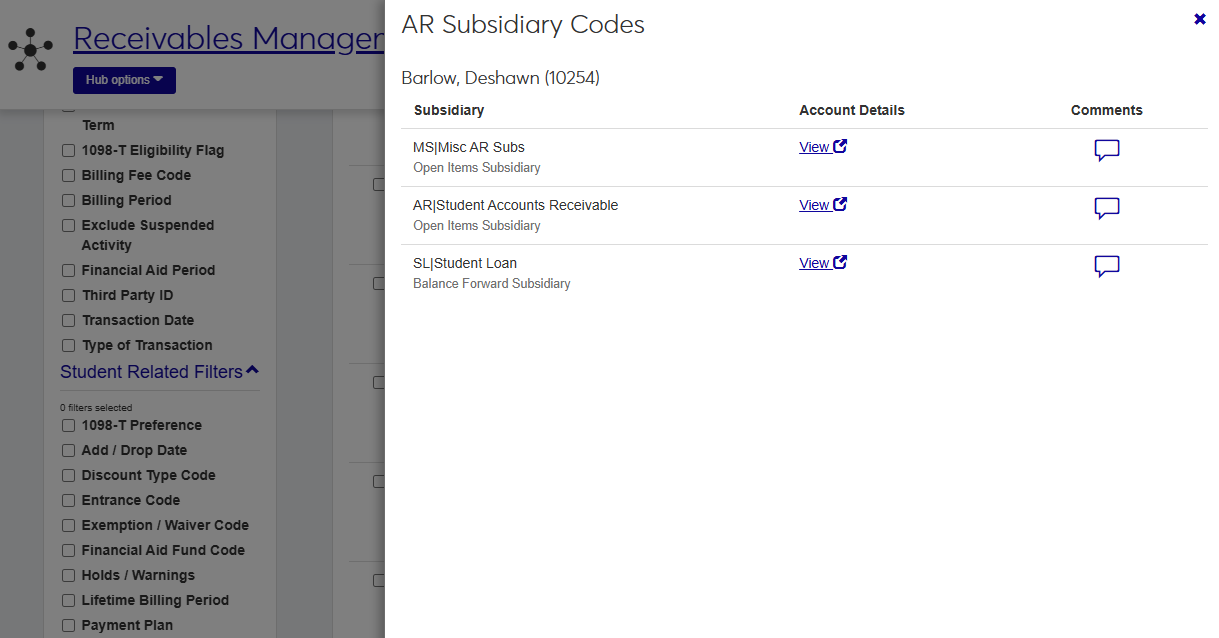Click the hub network logo icon
The height and width of the screenshot is (638, 1219).
point(31,48)
